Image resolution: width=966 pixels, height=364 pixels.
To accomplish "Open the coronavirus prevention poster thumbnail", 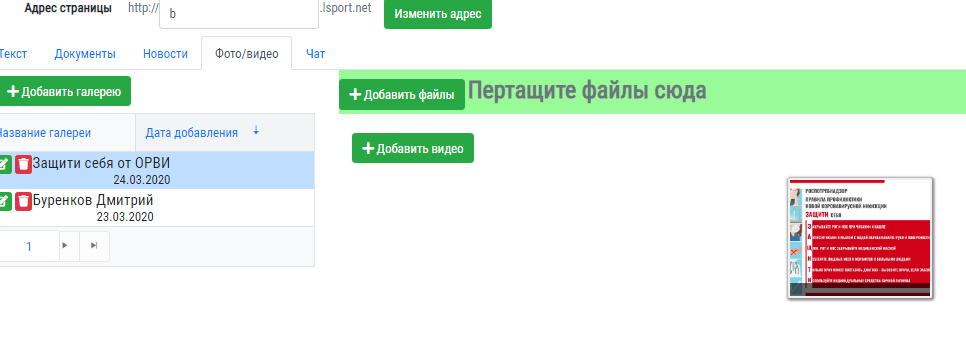I will coord(861,238).
